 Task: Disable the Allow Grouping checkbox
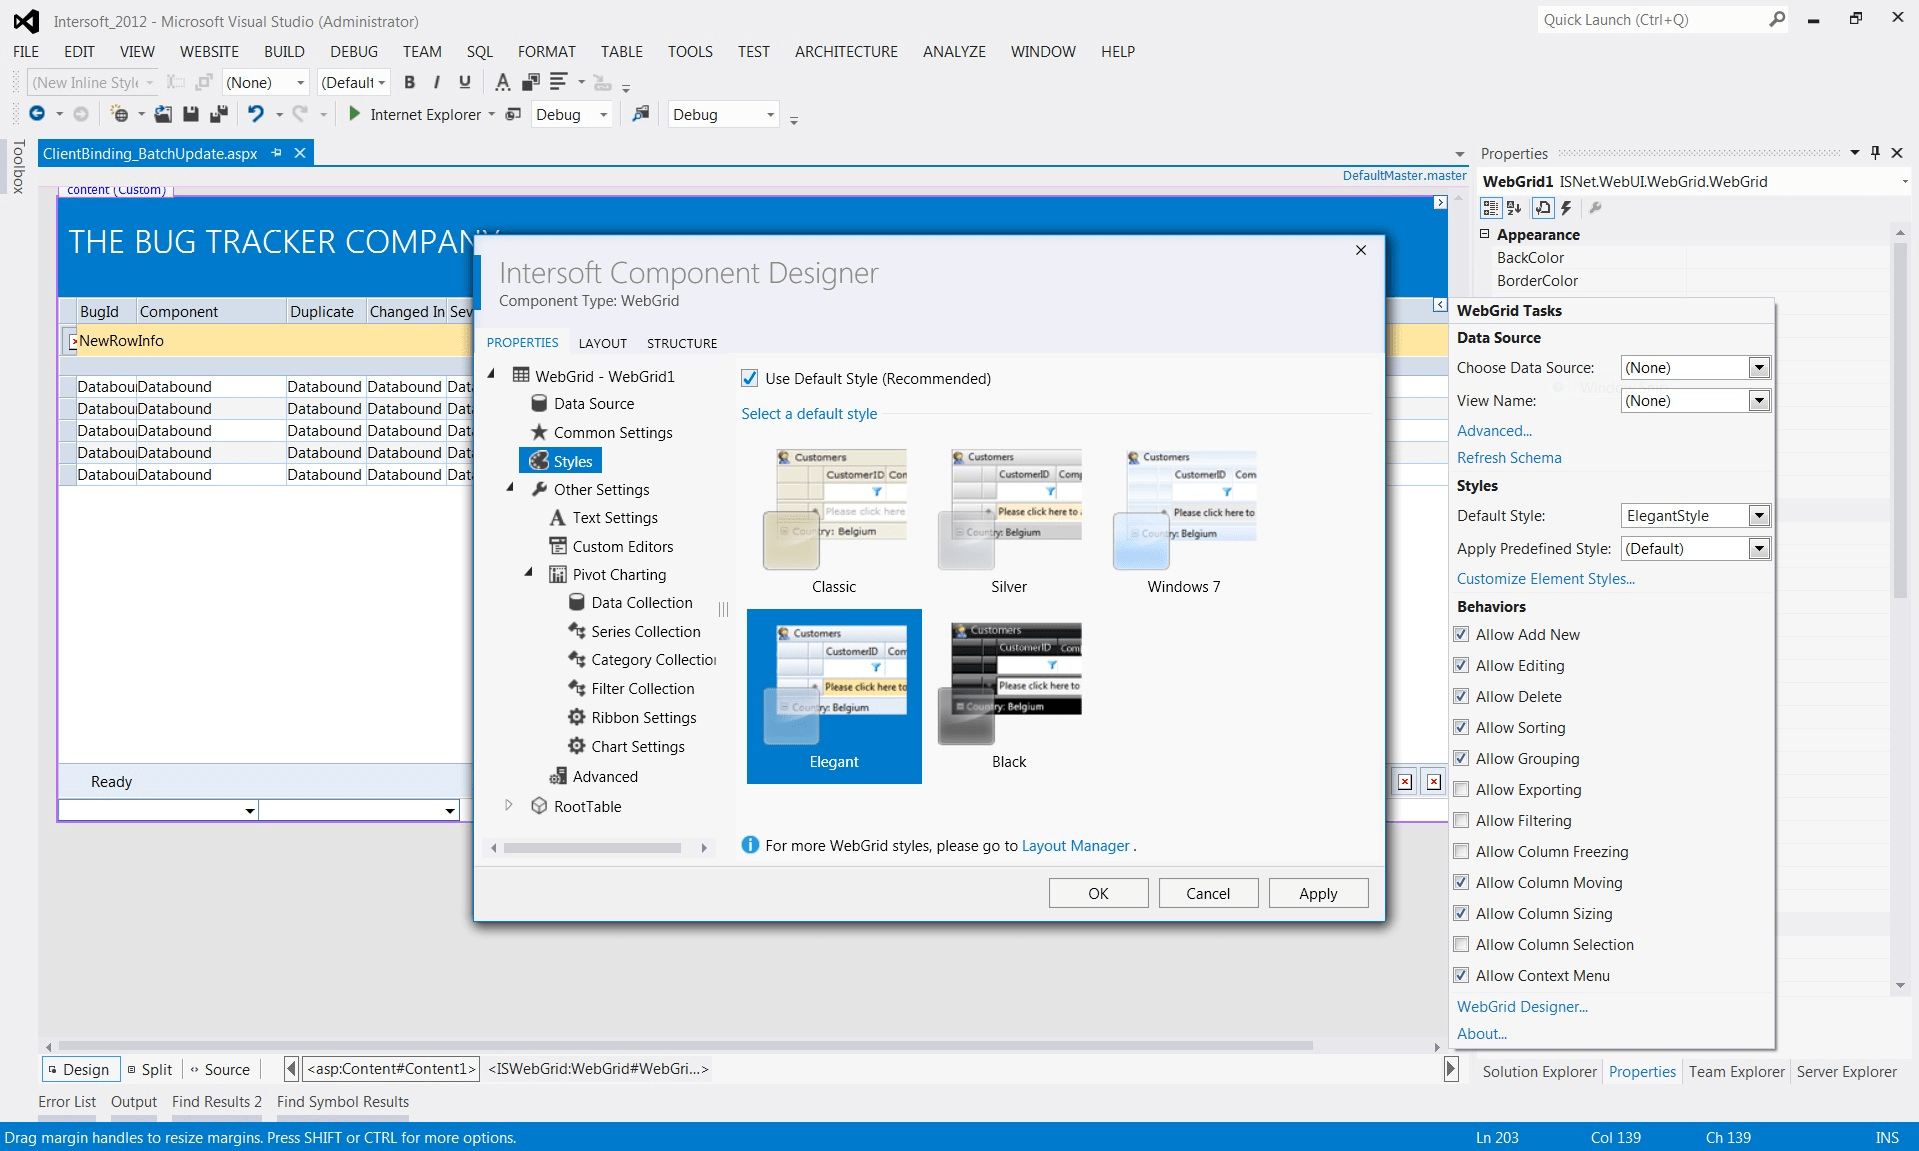point(1461,759)
